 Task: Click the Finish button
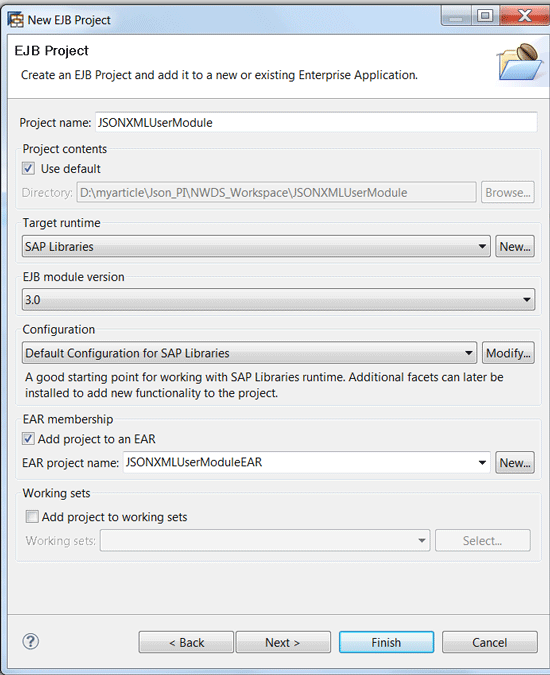point(386,642)
